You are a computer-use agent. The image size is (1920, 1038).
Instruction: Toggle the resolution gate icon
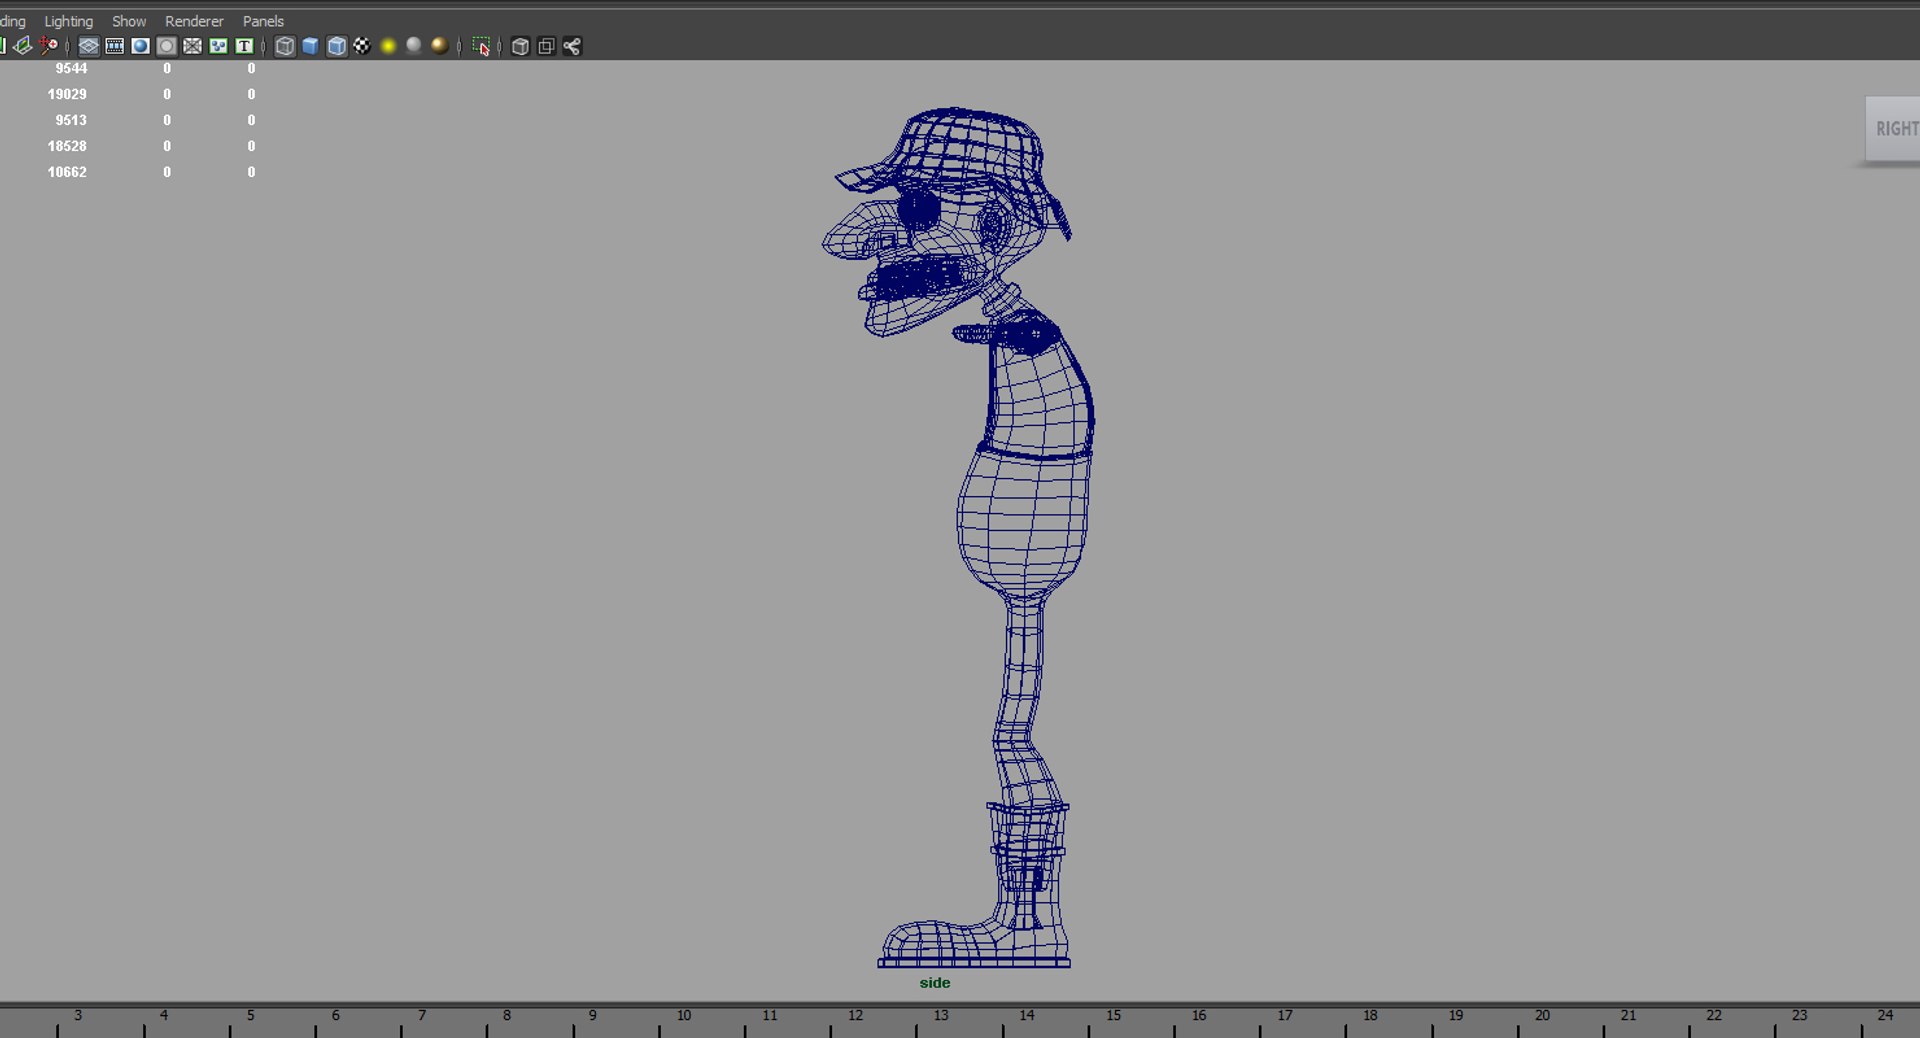click(x=140, y=46)
